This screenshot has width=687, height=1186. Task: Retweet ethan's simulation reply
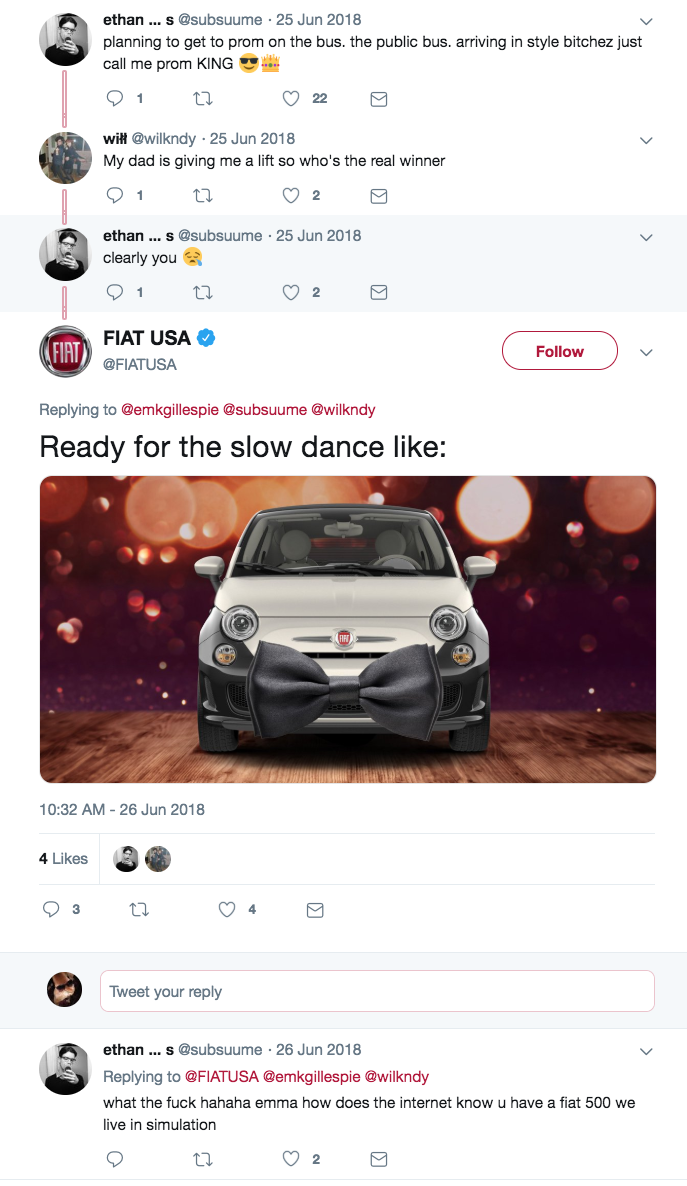coord(203,1159)
